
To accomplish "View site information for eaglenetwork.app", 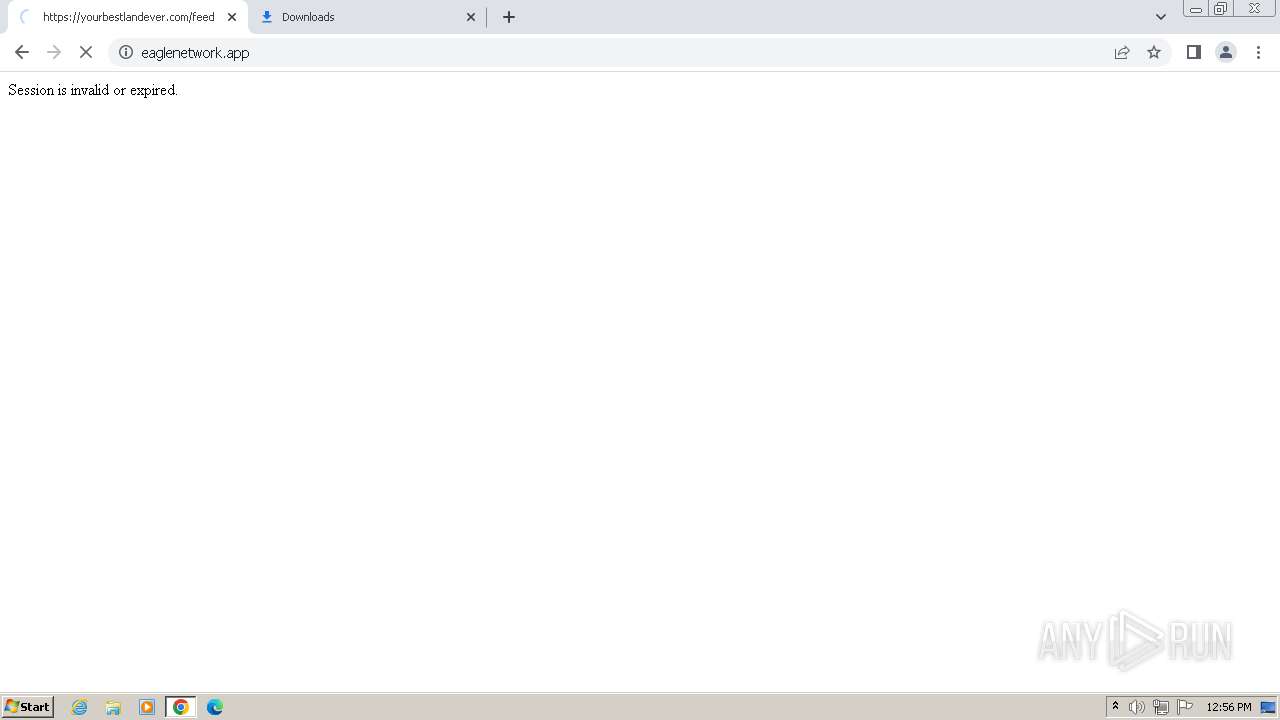I will pos(126,53).
